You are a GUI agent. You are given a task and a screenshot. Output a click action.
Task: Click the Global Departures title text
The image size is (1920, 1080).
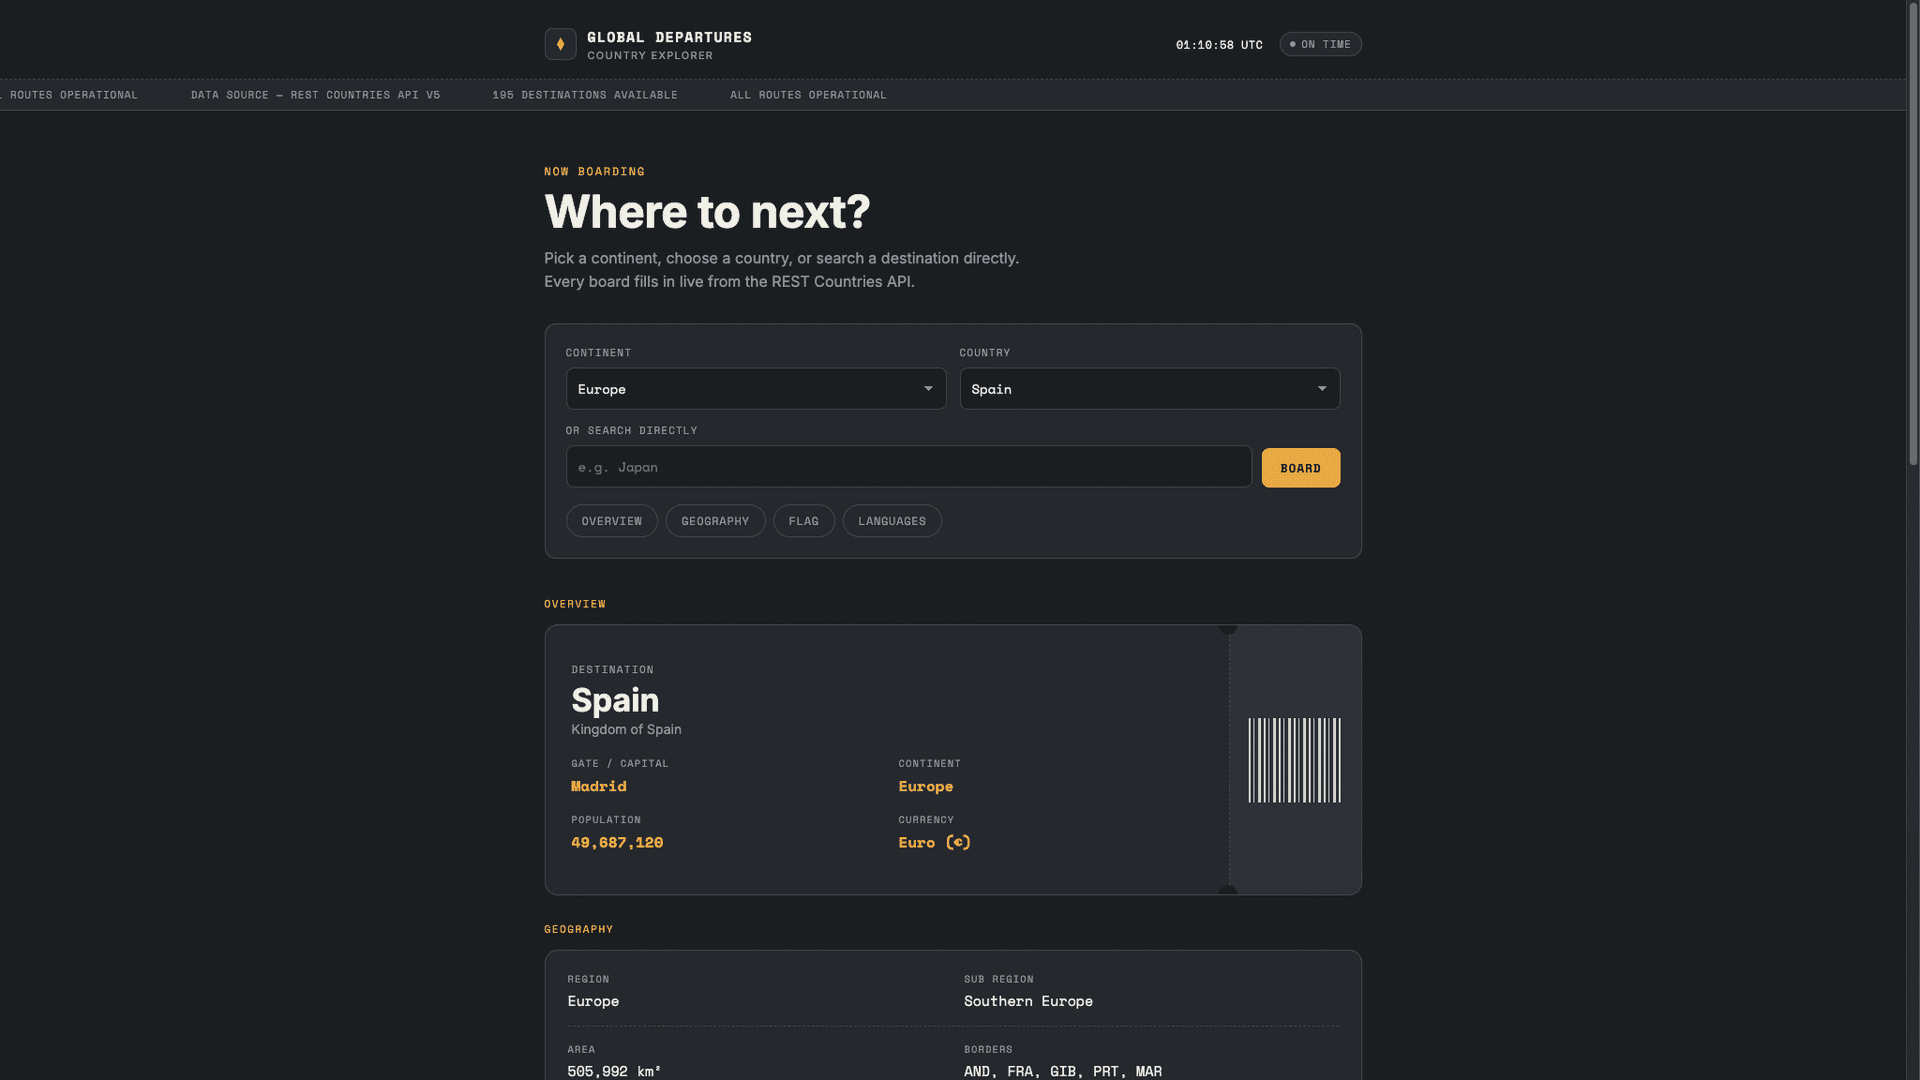669,37
